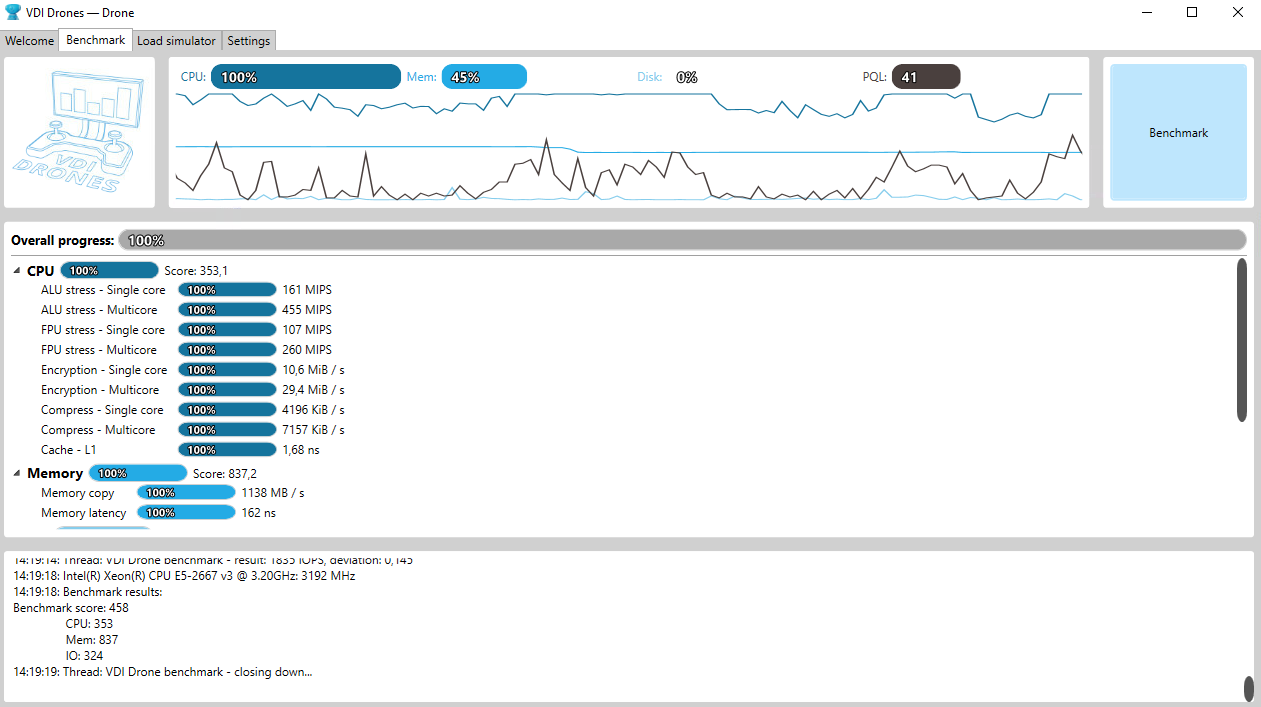Viewport: 1261px width, 707px height.
Task: Collapse the CPU results section
Action: (17, 271)
